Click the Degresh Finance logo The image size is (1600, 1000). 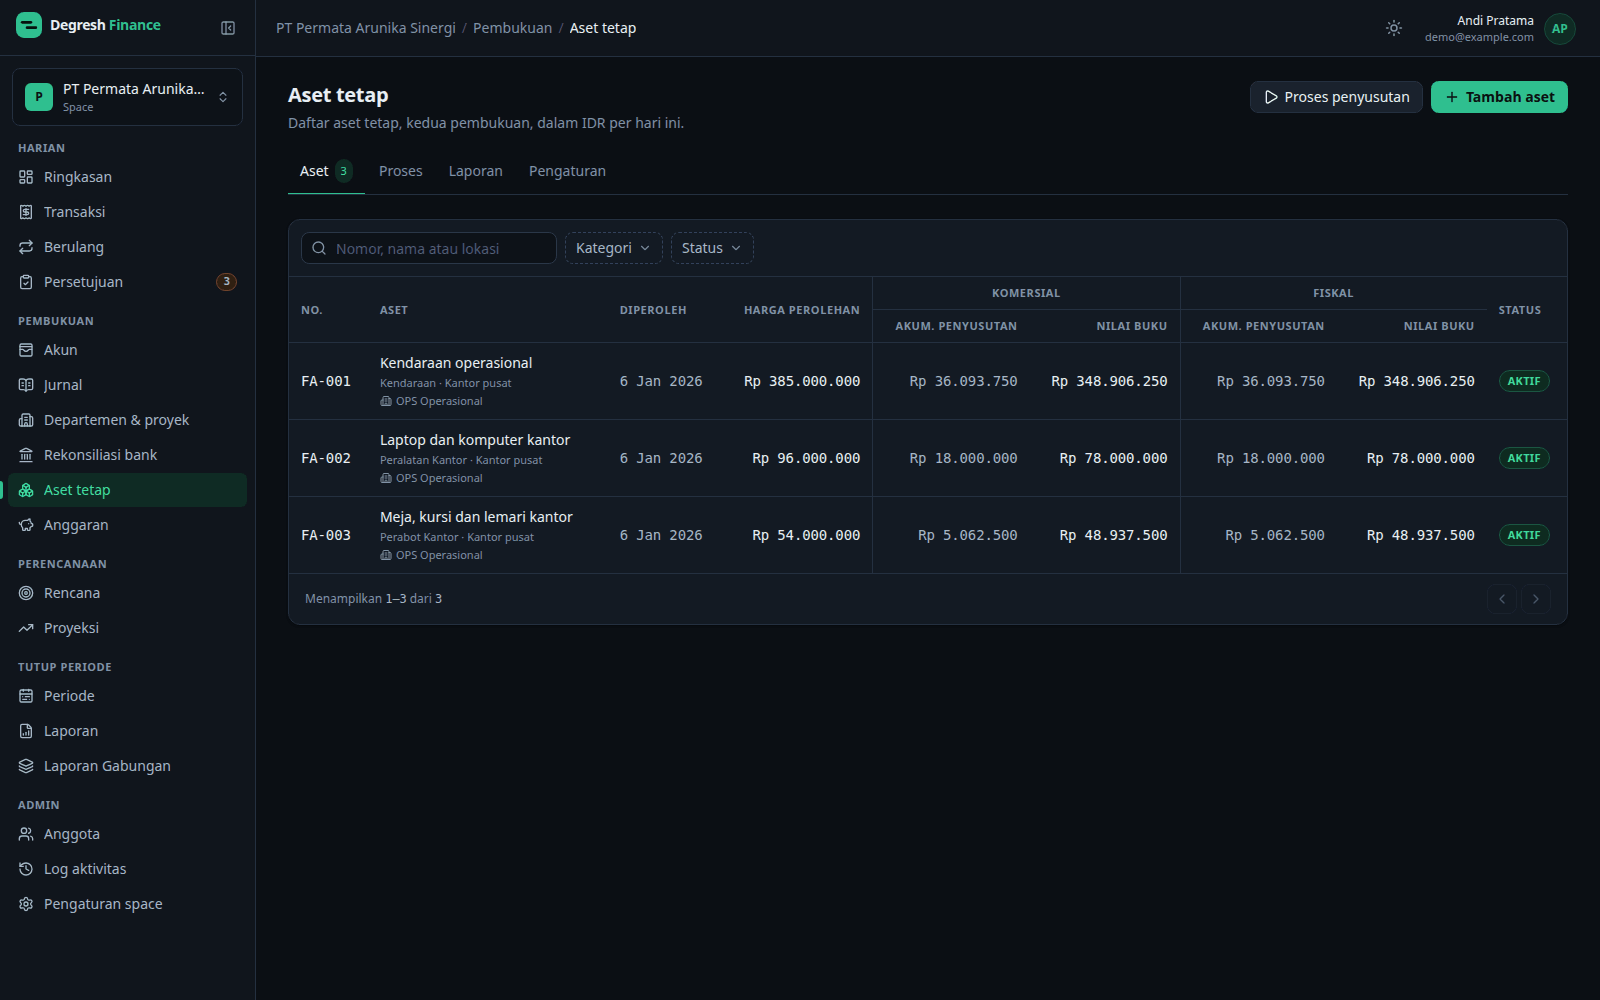89,25
